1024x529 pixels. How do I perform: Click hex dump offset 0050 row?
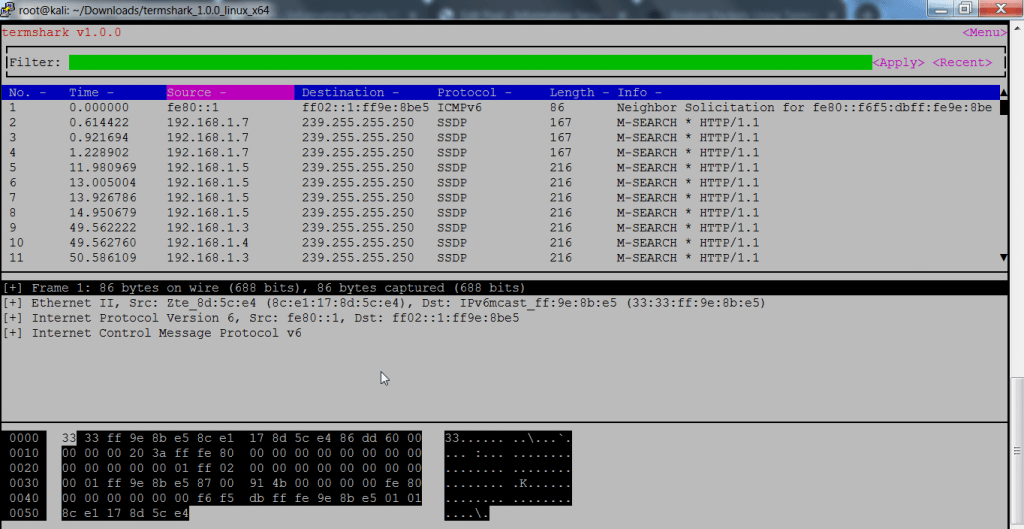[24, 513]
